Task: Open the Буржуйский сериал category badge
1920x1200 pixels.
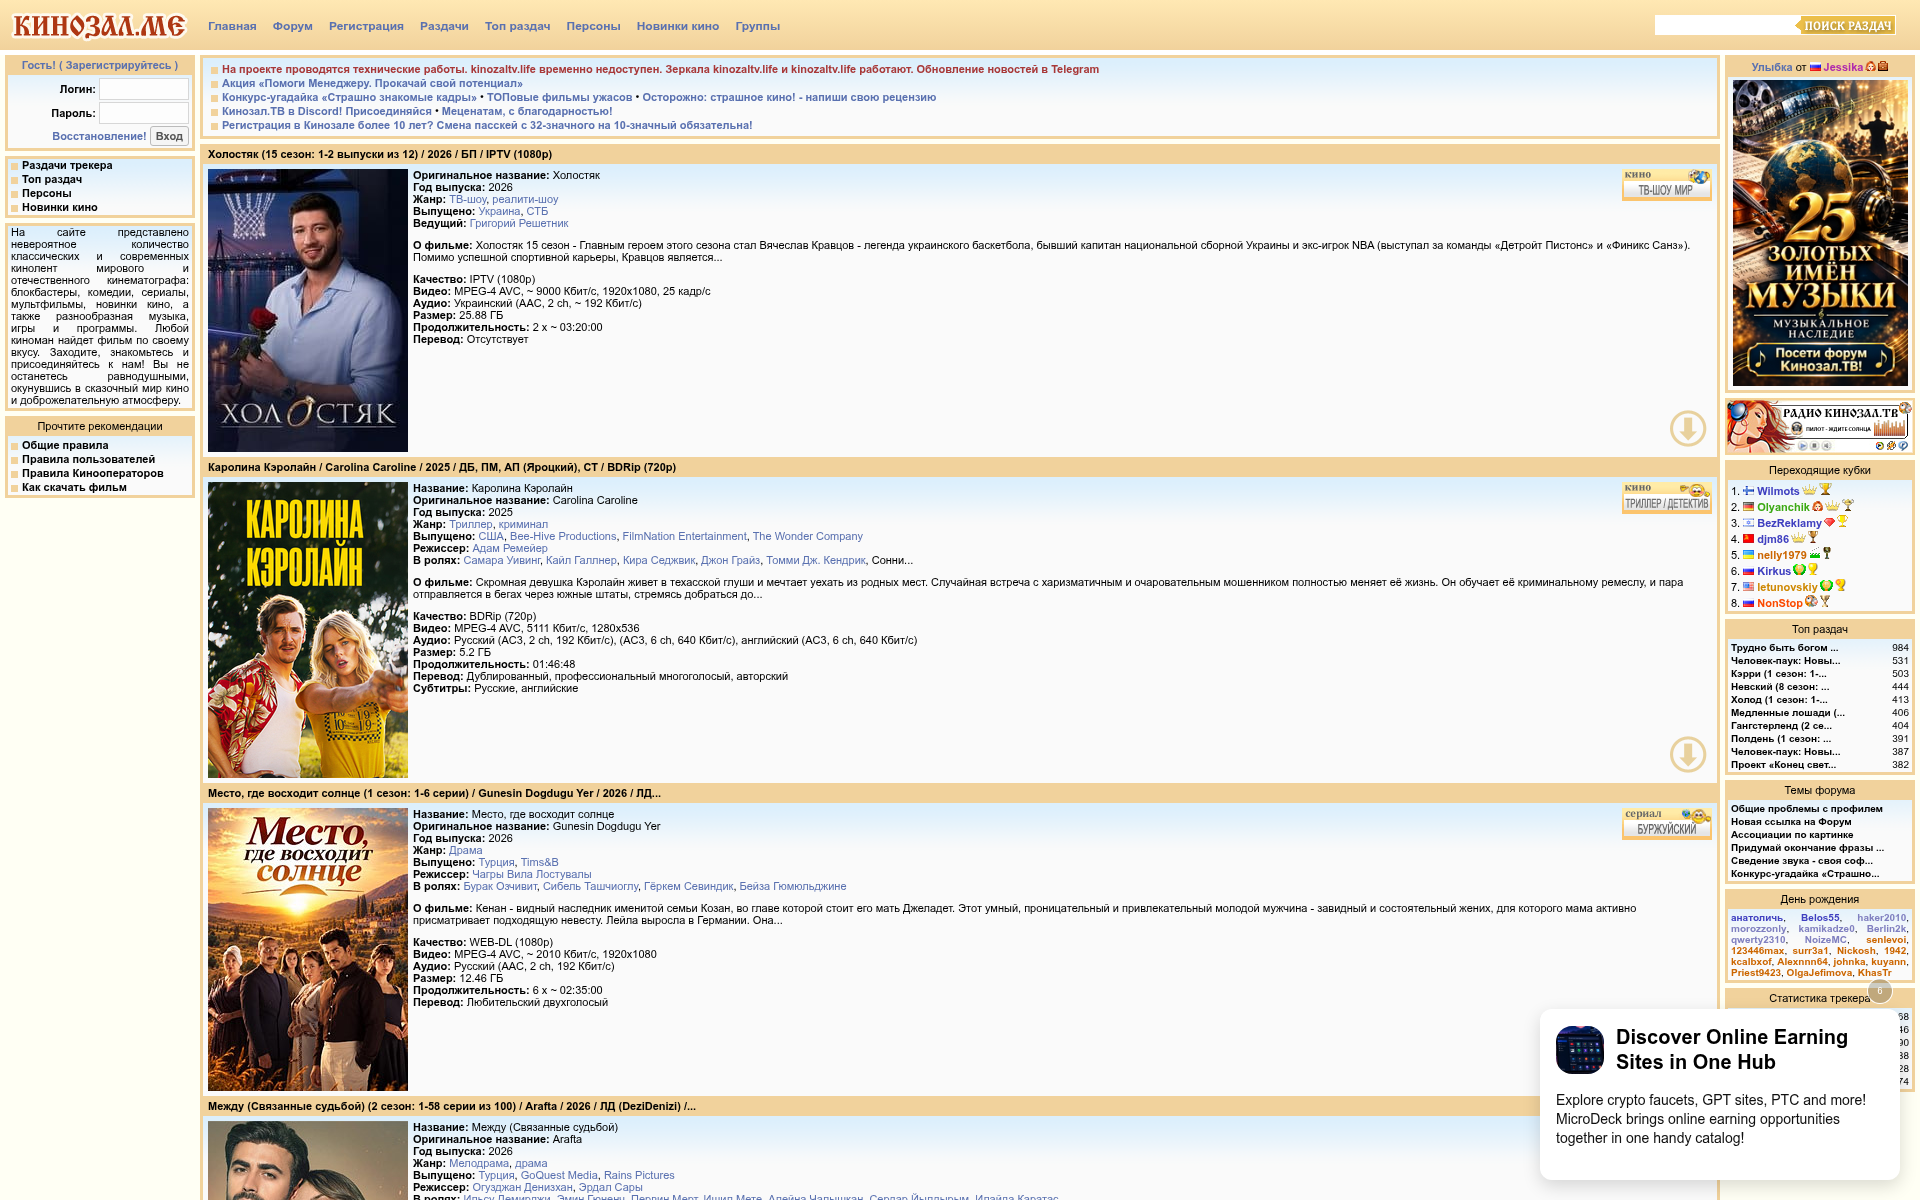Action: tap(1666, 824)
